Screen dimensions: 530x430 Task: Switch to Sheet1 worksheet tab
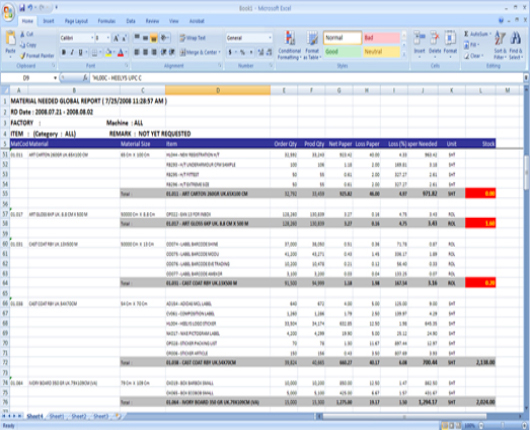[x=57, y=416]
